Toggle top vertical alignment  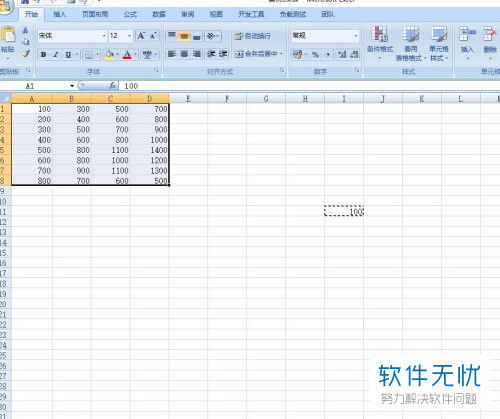click(x=172, y=36)
